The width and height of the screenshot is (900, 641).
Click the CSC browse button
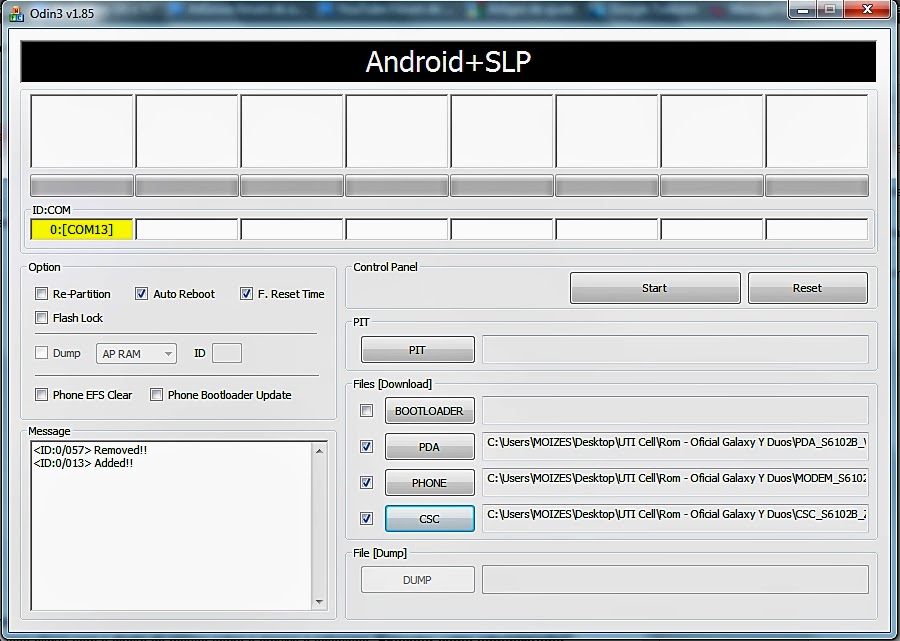click(429, 519)
